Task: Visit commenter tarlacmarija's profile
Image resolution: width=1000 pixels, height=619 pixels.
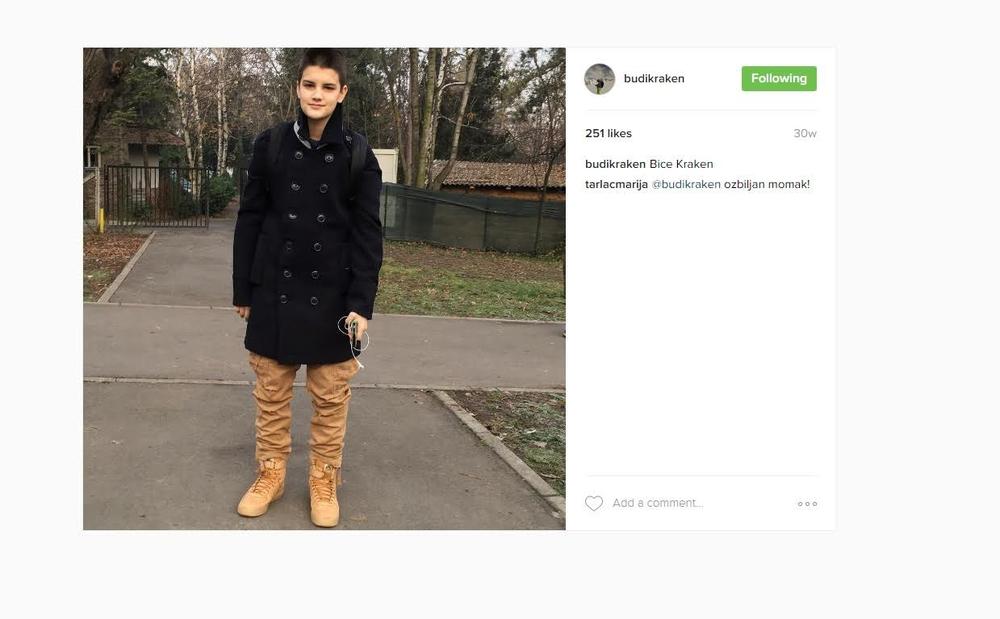Action: pyautogui.click(x=616, y=184)
